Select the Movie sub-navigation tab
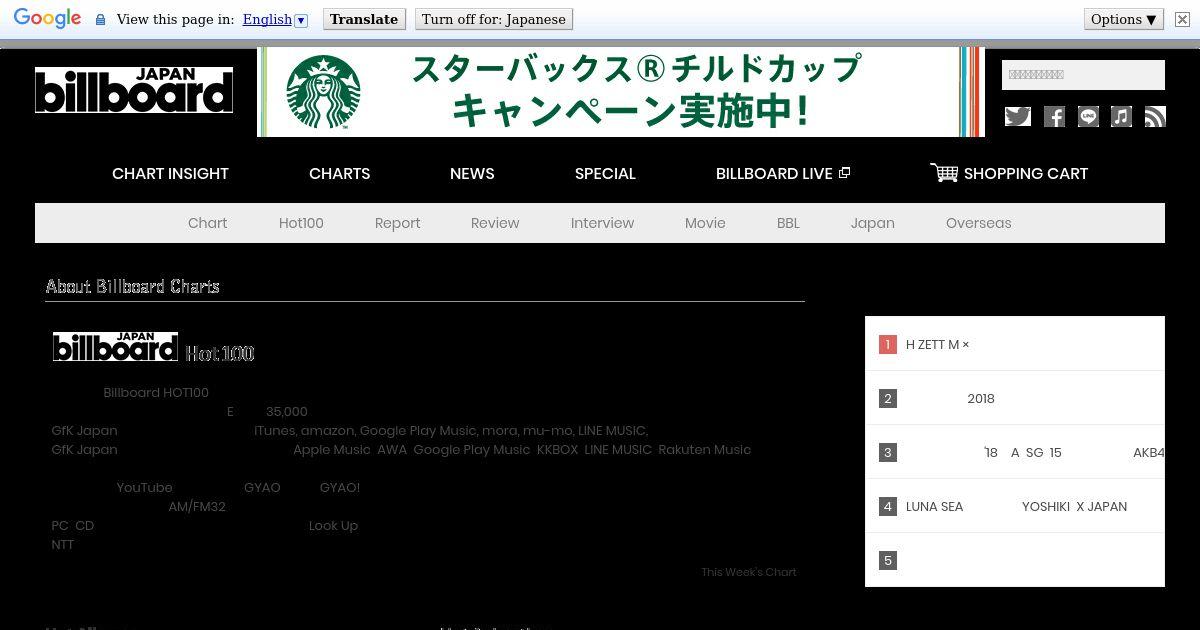The width and height of the screenshot is (1200, 630). [x=705, y=223]
